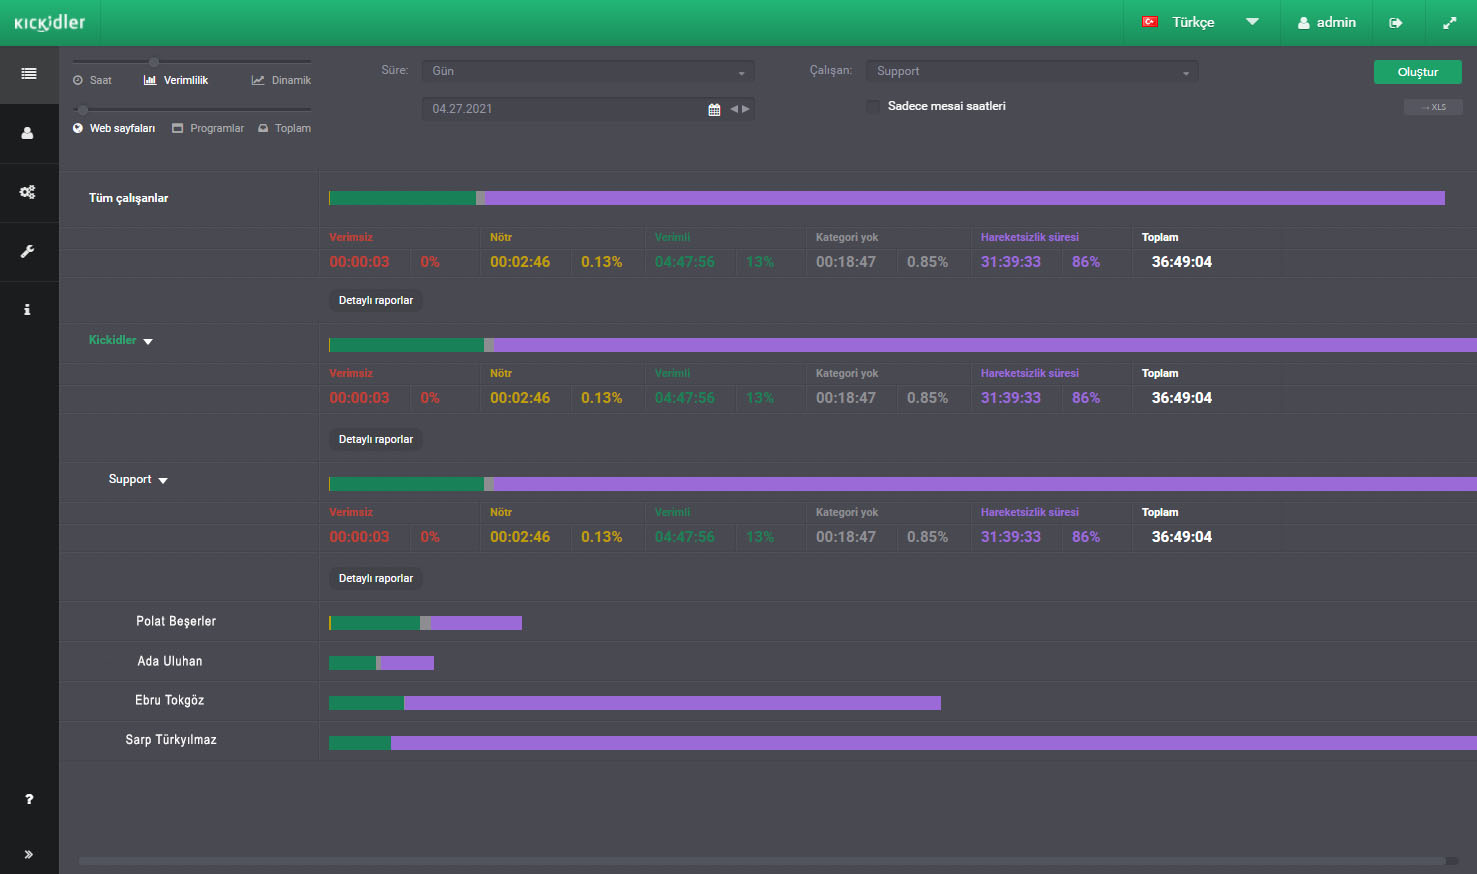Open the Süre Gün dropdown

pos(588,72)
